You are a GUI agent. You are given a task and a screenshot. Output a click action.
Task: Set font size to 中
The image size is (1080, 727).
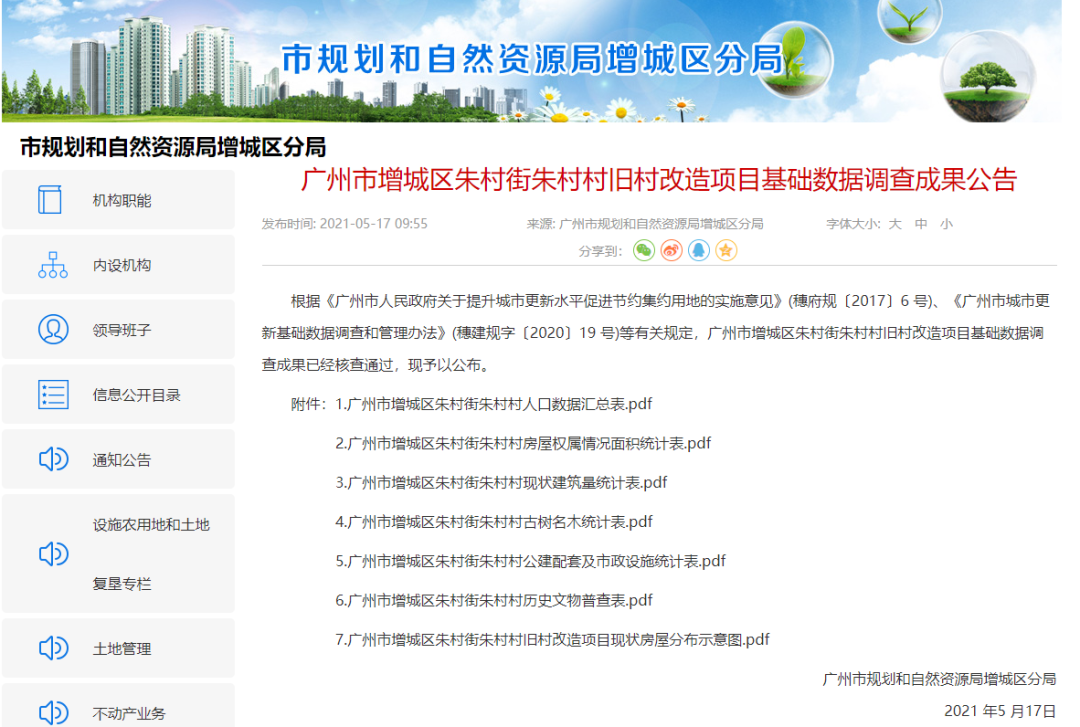click(x=921, y=224)
